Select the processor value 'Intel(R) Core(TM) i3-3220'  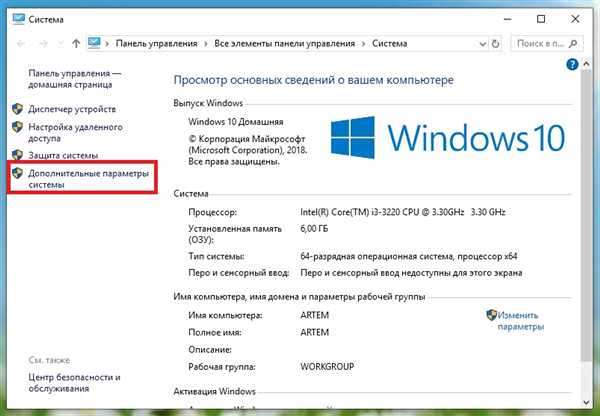pos(403,212)
